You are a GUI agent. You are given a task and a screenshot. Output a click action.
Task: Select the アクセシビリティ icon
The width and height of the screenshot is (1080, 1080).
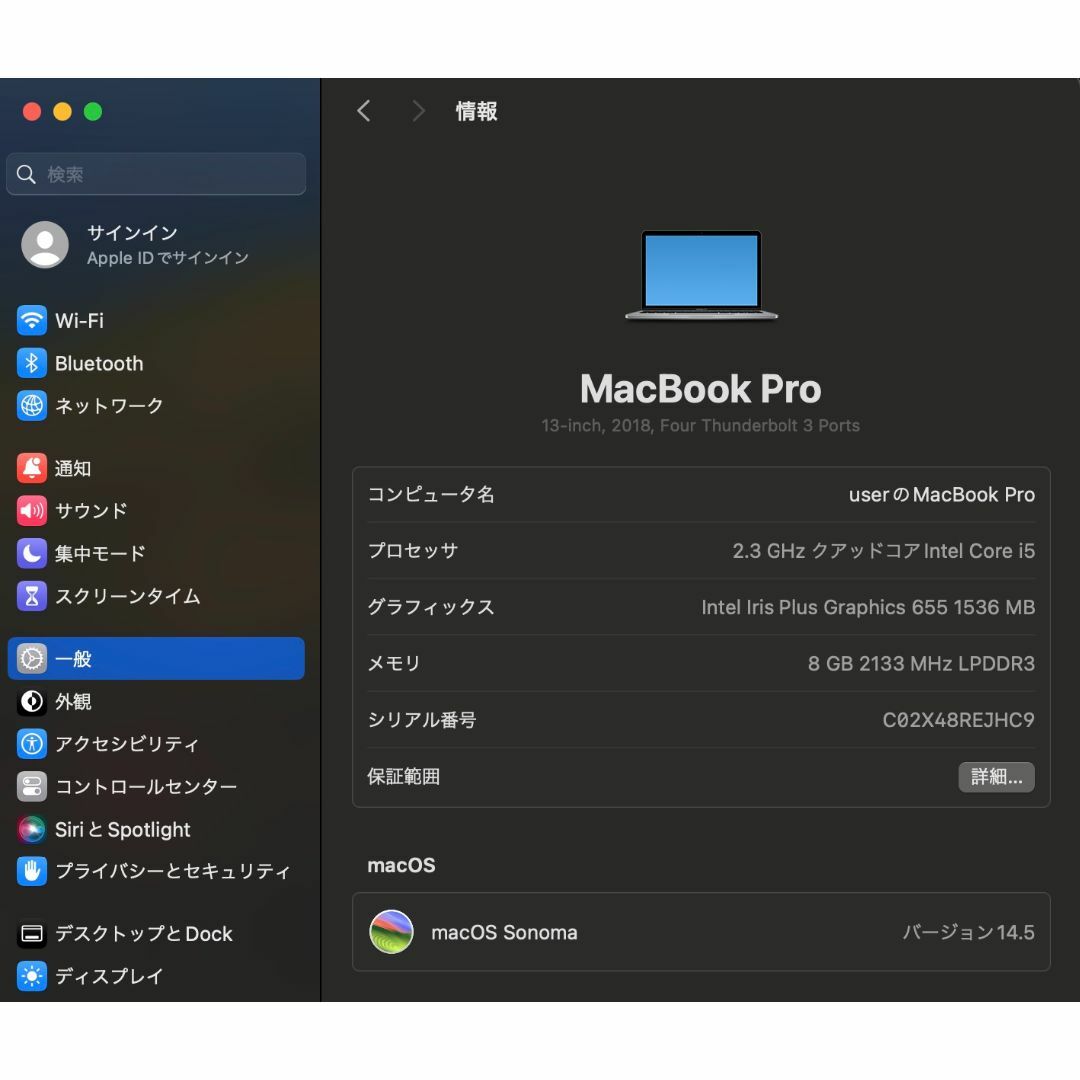pos(32,744)
